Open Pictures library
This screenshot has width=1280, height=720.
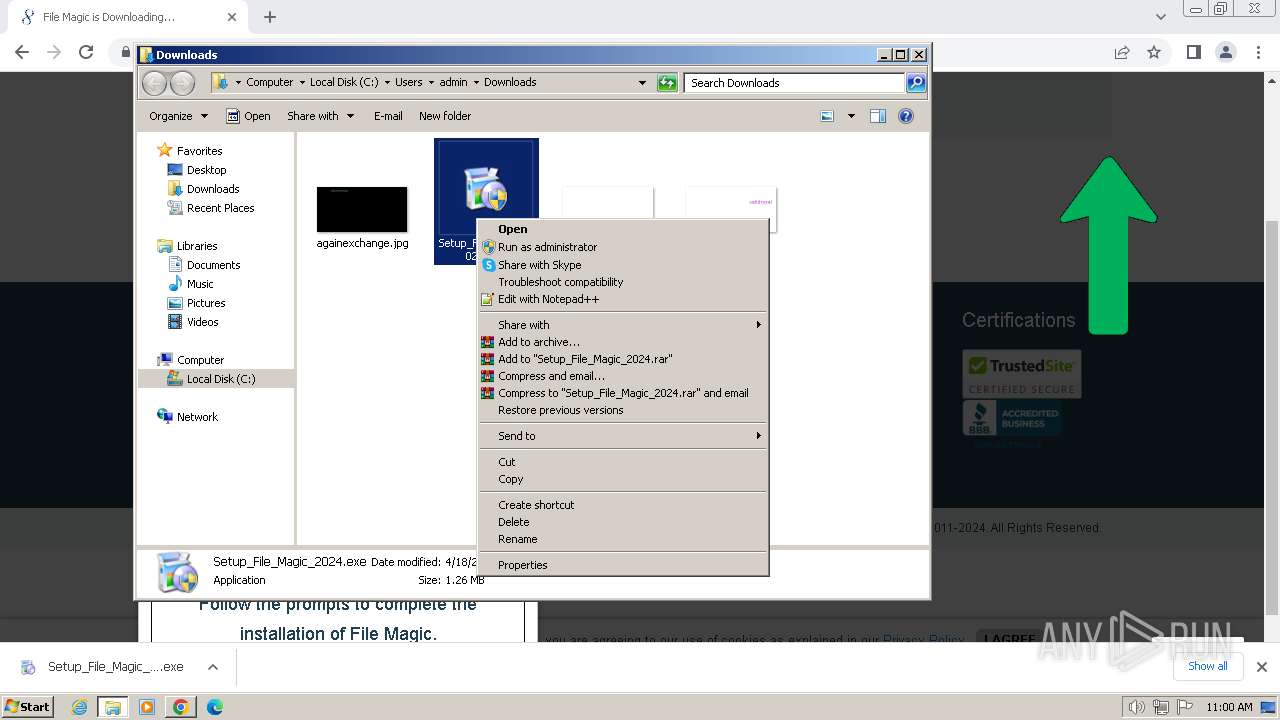[206, 303]
